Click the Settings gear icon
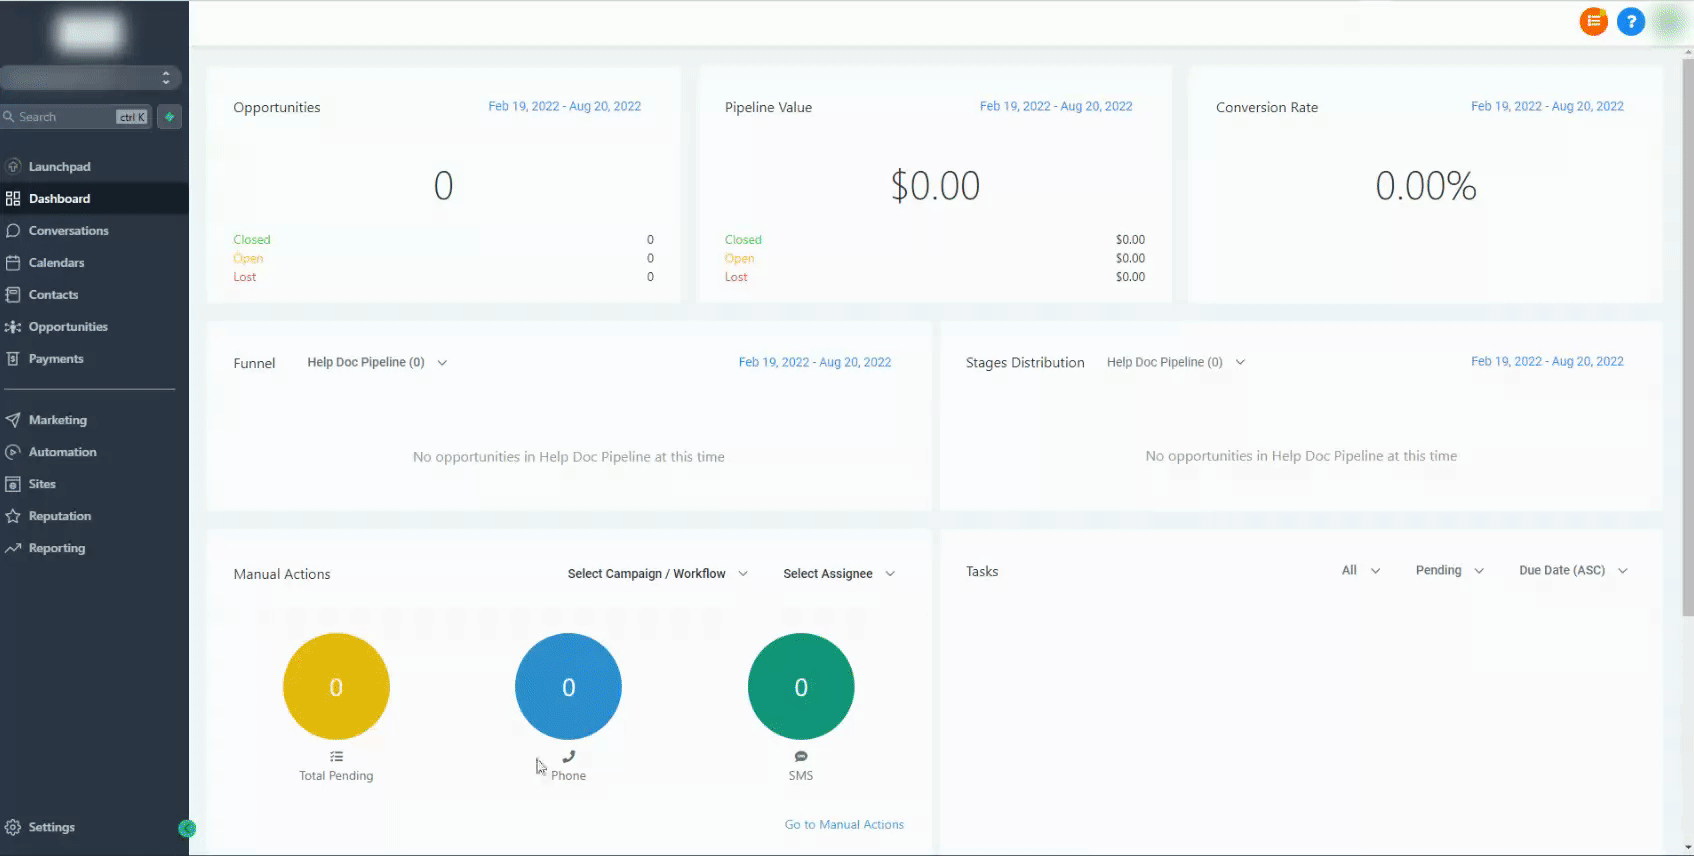This screenshot has height=856, width=1694. (x=13, y=827)
